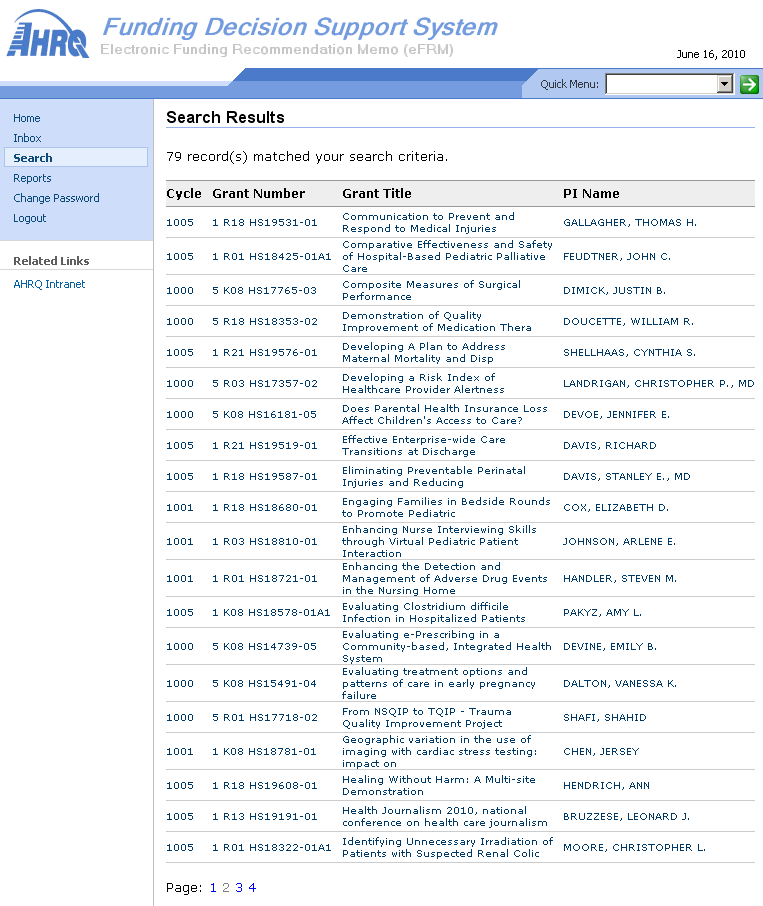The width and height of the screenshot is (763, 906).
Task: Go to Home in sidebar
Action: coord(27,118)
